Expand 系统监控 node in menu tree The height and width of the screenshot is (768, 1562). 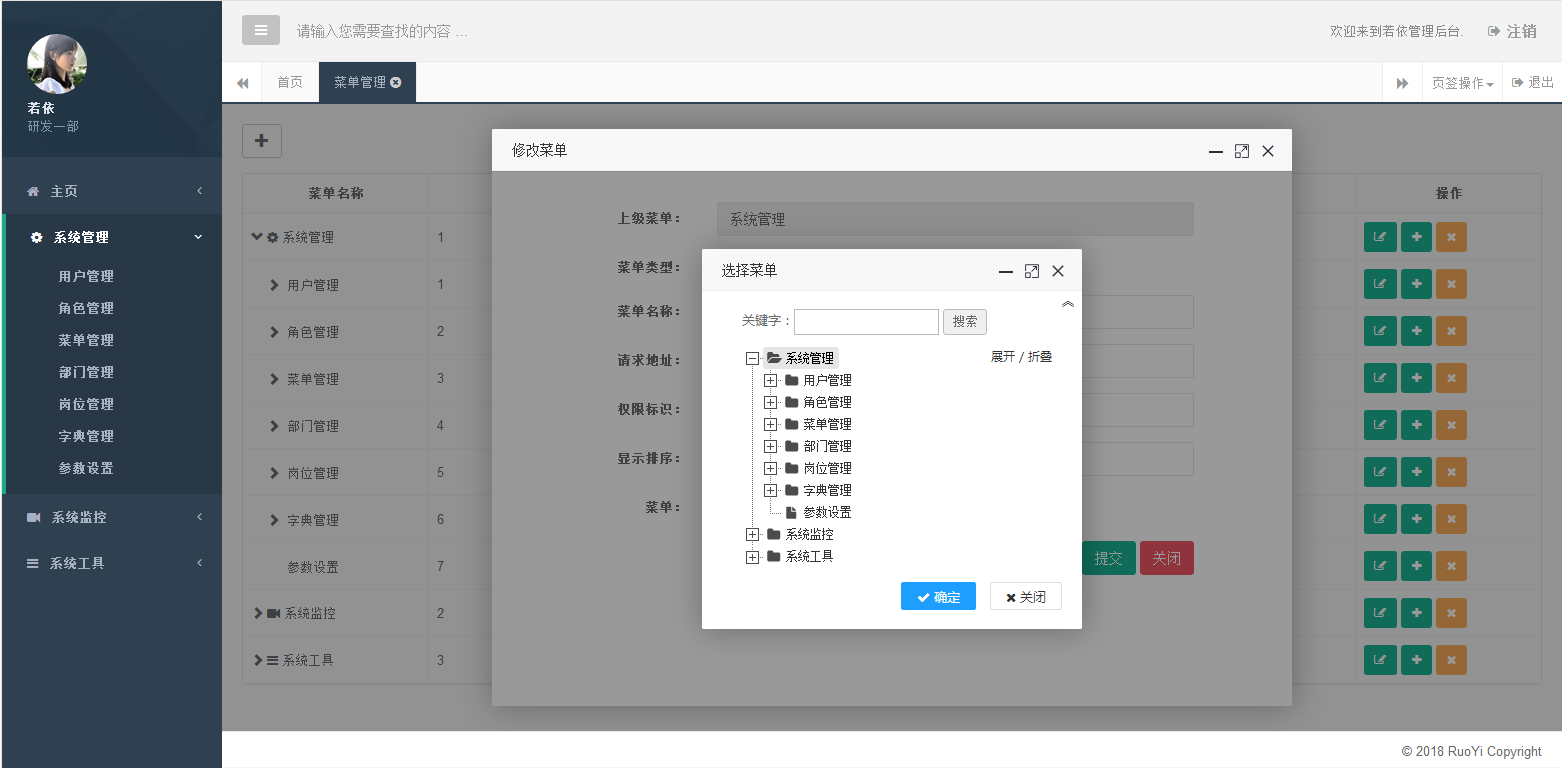[x=752, y=534]
